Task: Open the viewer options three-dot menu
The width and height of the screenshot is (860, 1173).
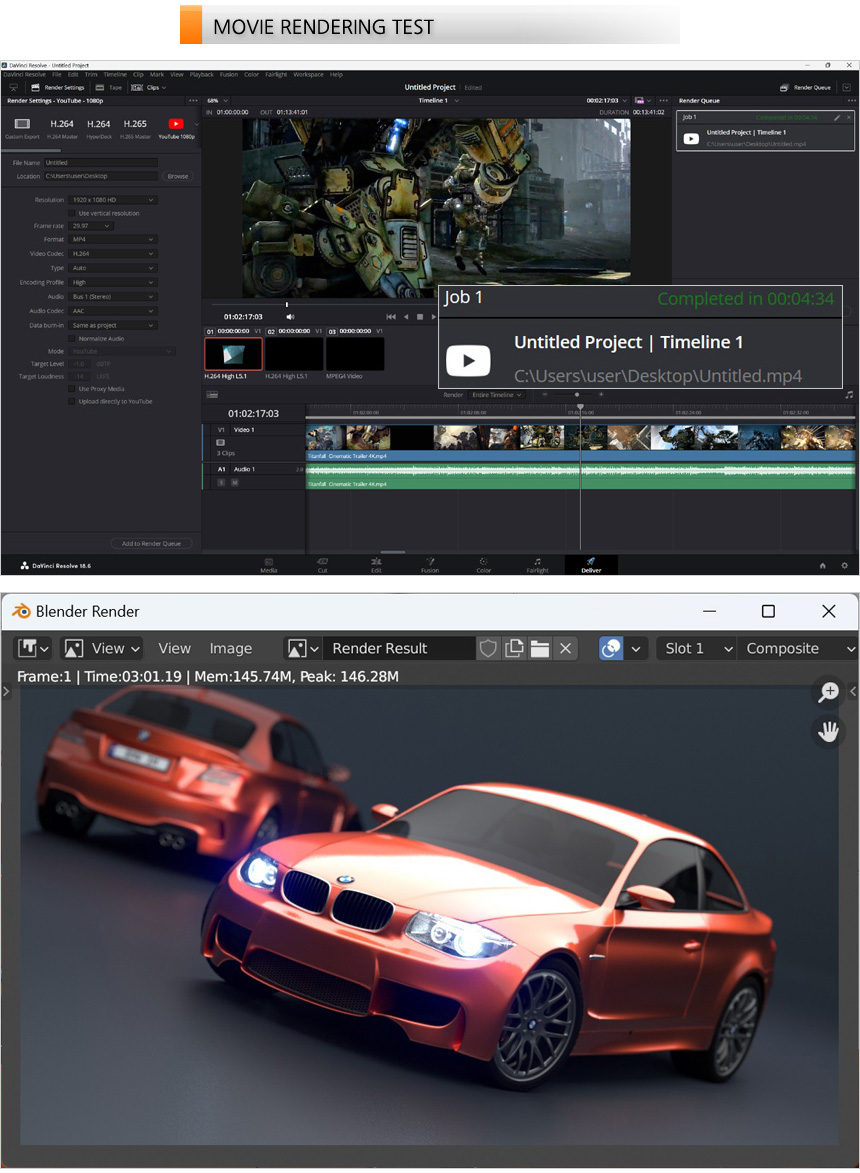Action: pos(663,100)
